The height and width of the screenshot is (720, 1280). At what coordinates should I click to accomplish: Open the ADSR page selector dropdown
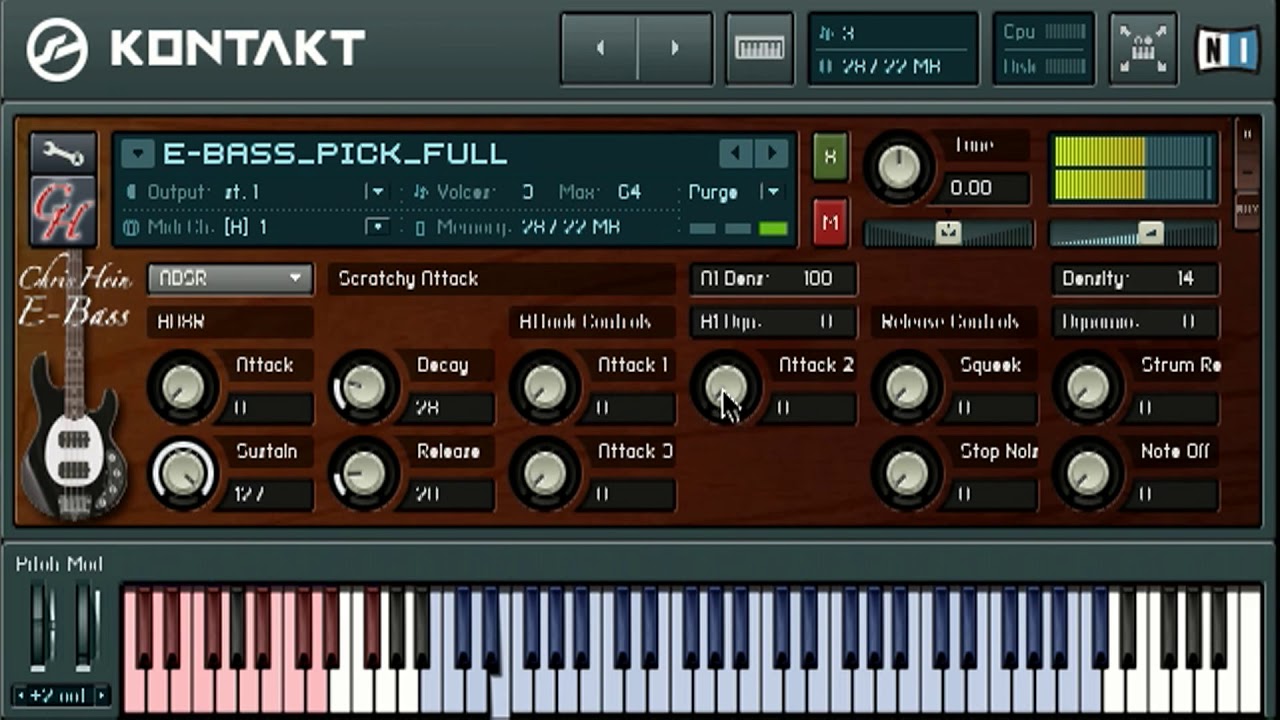tap(230, 279)
